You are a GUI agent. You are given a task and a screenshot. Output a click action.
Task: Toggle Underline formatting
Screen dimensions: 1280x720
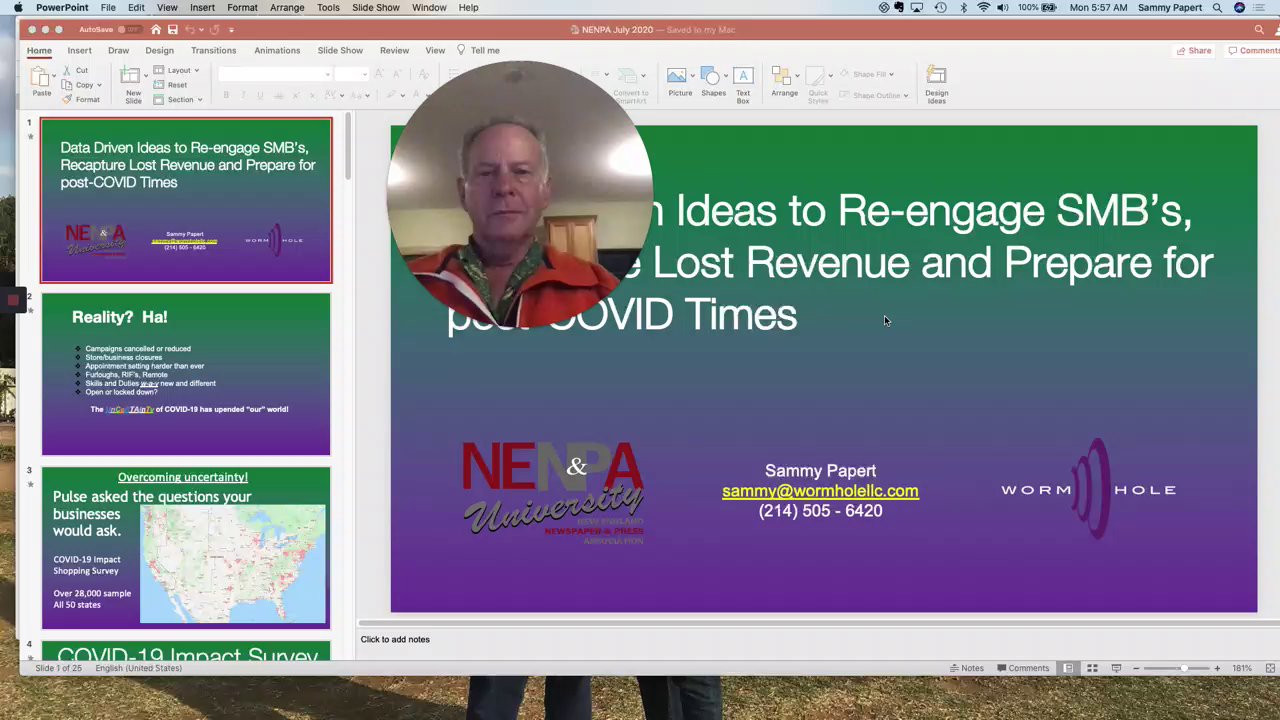(260, 95)
